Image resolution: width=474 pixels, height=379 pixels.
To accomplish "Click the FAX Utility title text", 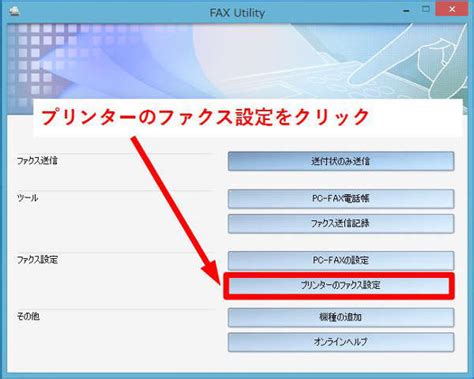I will [237, 13].
